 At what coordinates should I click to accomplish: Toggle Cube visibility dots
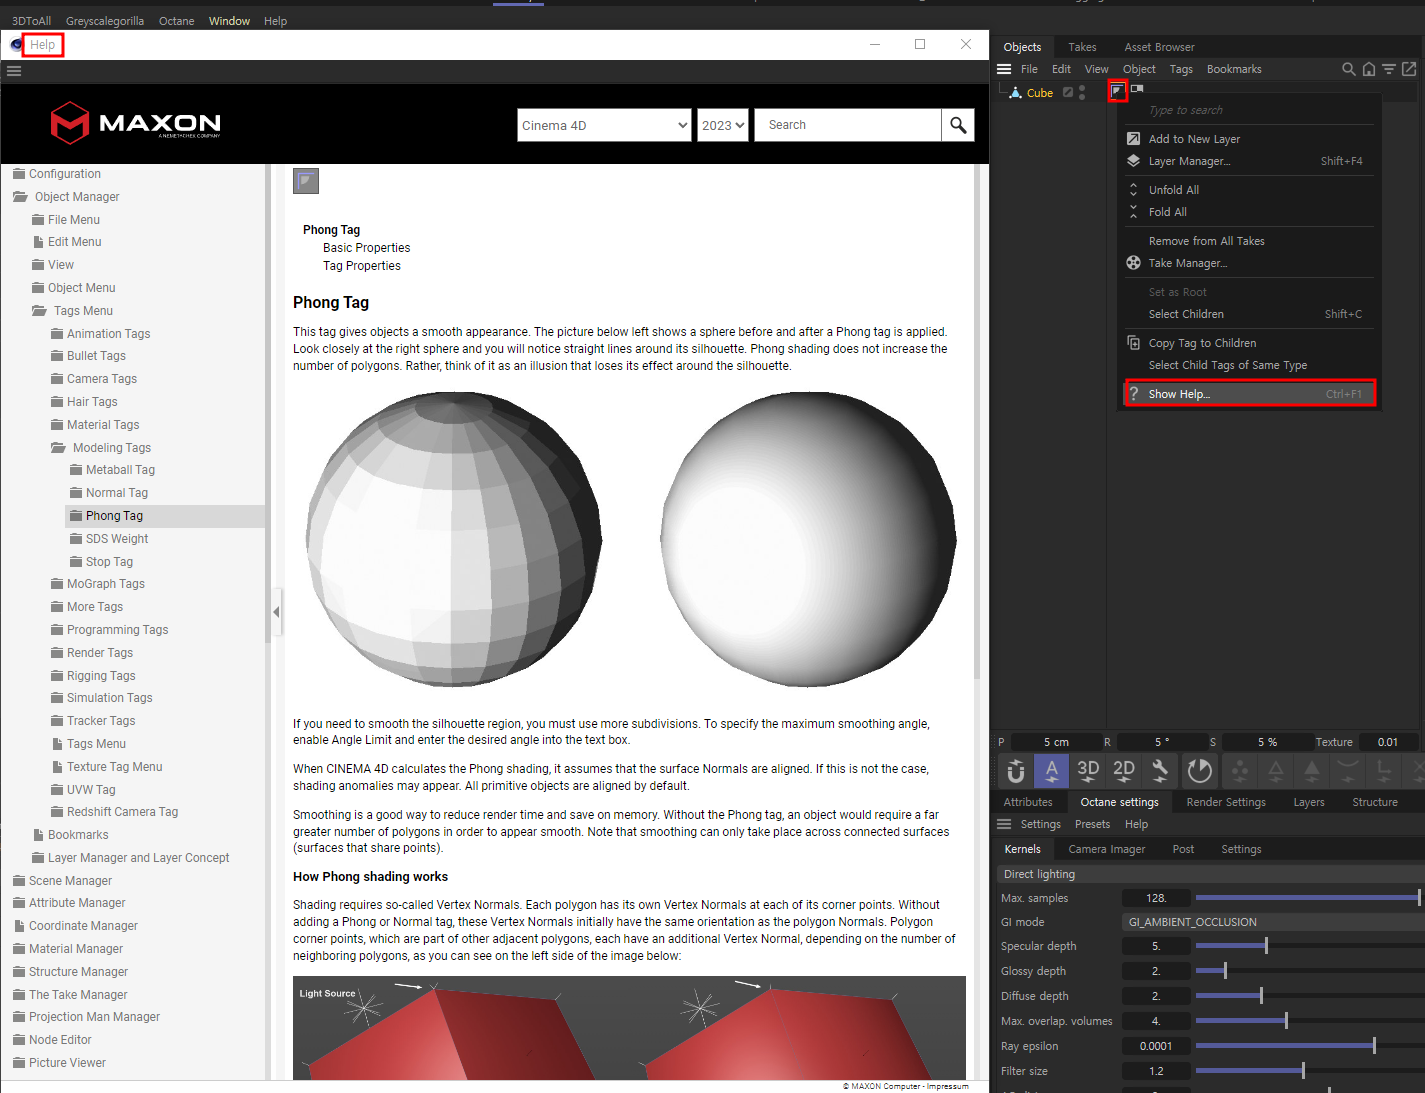[x=1082, y=92]
